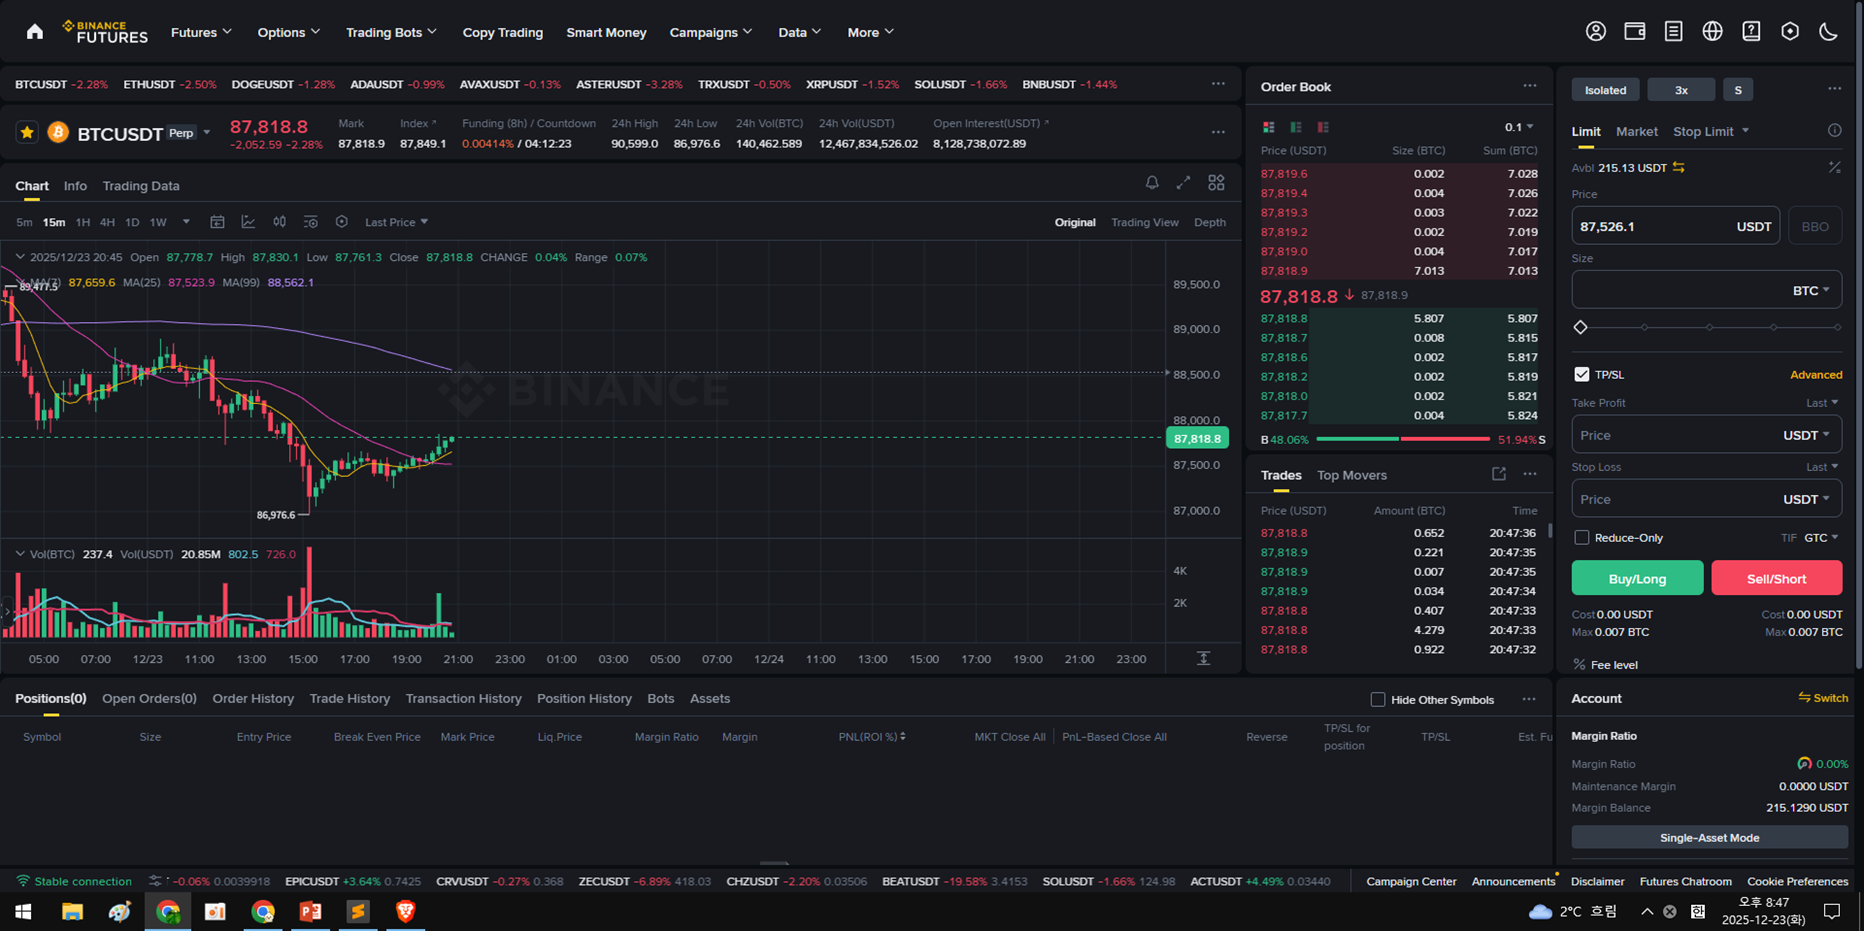Open Stop Limit order type dropdown

click(x=1711, y=131)
